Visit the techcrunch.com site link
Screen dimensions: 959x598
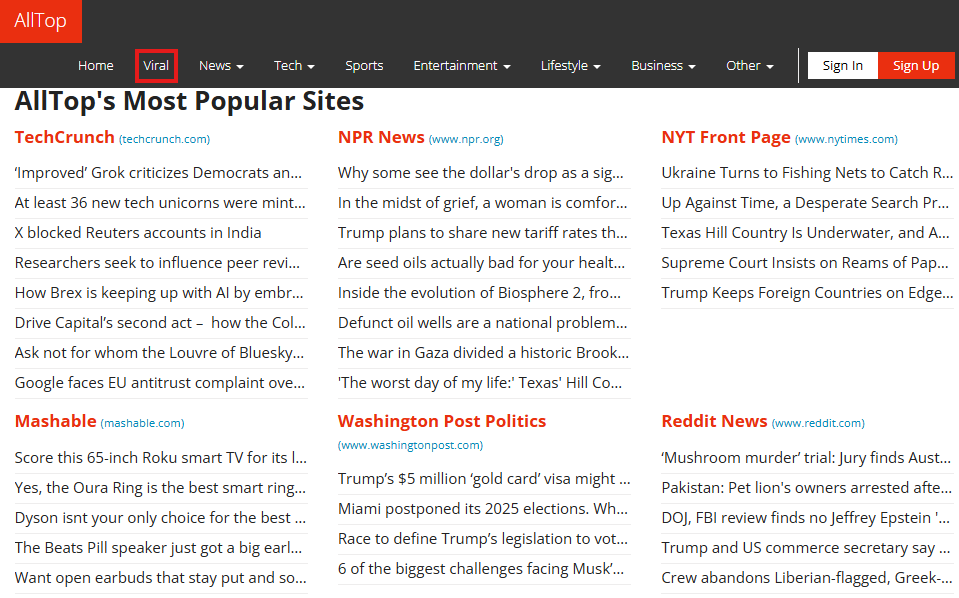pyautogui.click(x=165, y=139)
